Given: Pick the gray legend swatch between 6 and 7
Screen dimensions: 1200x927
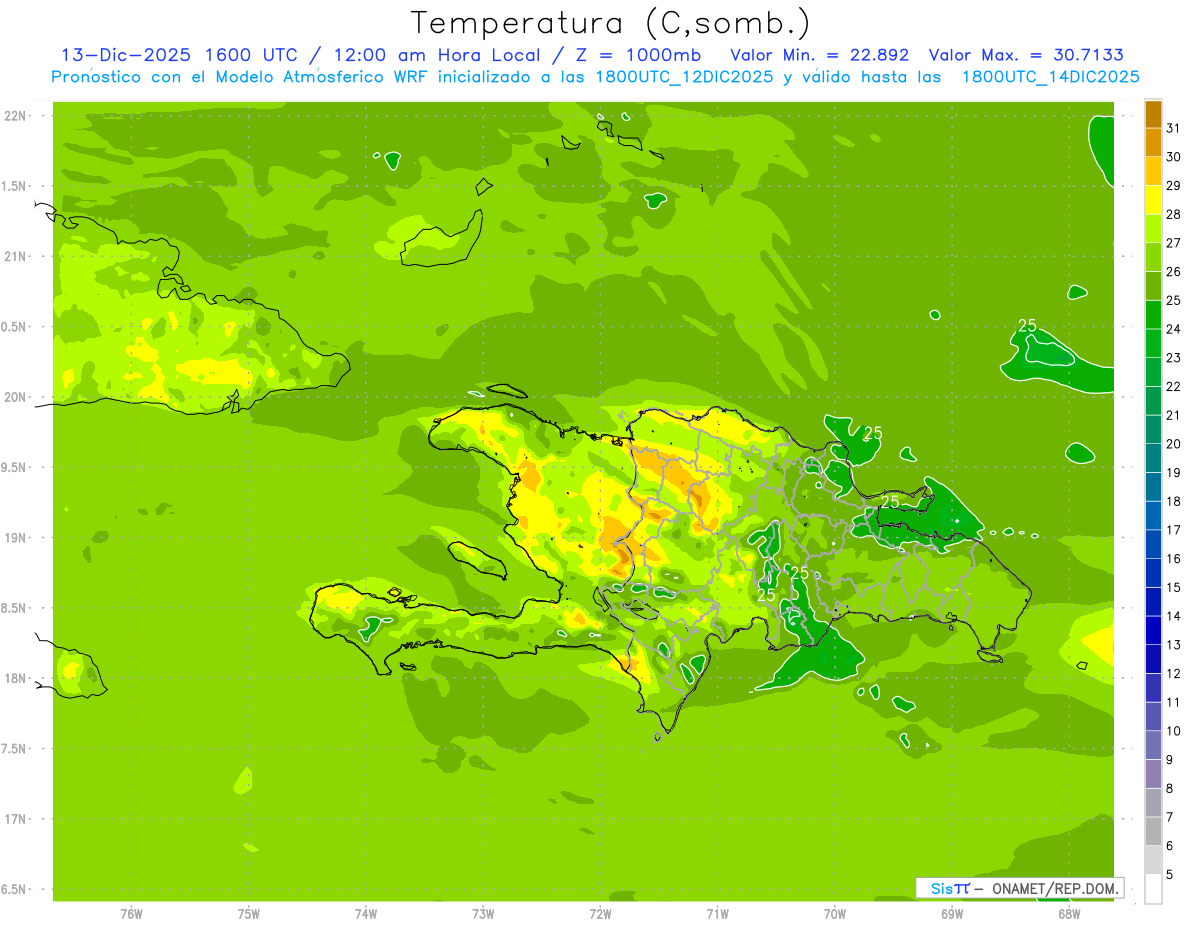Looking at the screenshot, I should [1153, 831].
